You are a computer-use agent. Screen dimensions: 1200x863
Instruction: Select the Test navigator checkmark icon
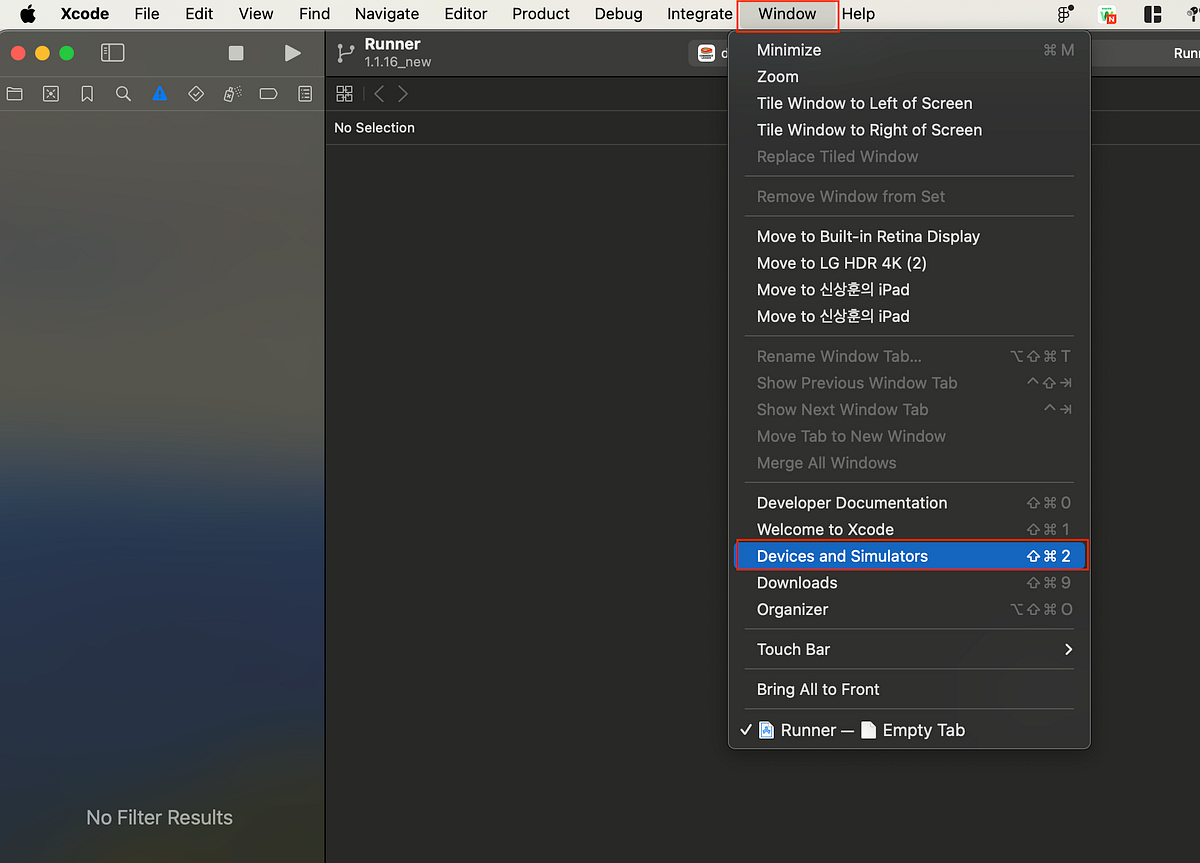pyautogui.click(x=195, y=93)
